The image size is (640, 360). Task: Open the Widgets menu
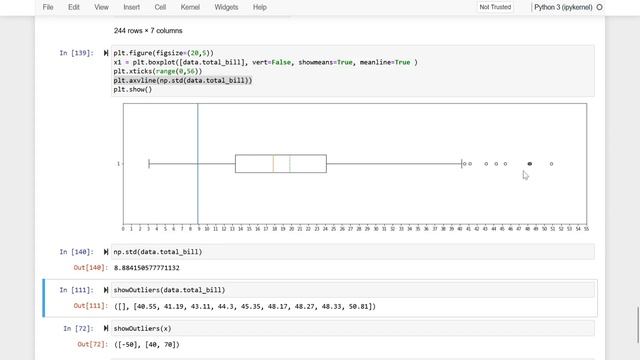click(226, 7)
